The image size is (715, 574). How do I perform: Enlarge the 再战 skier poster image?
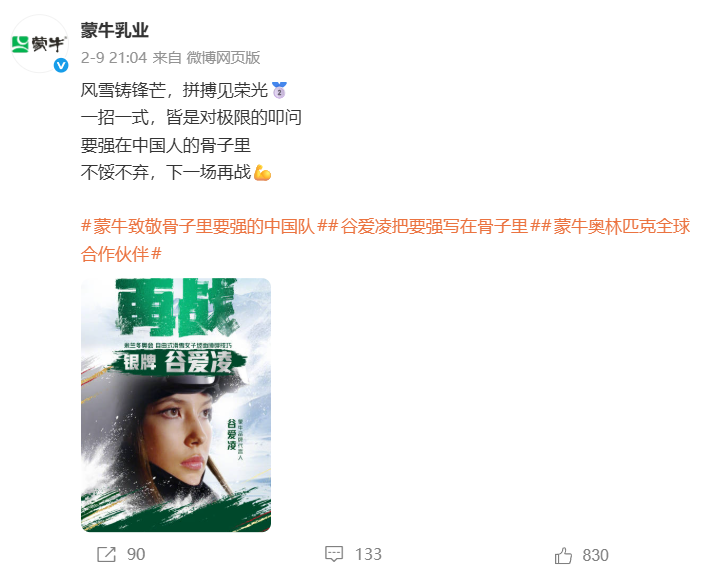click(176, 405)
